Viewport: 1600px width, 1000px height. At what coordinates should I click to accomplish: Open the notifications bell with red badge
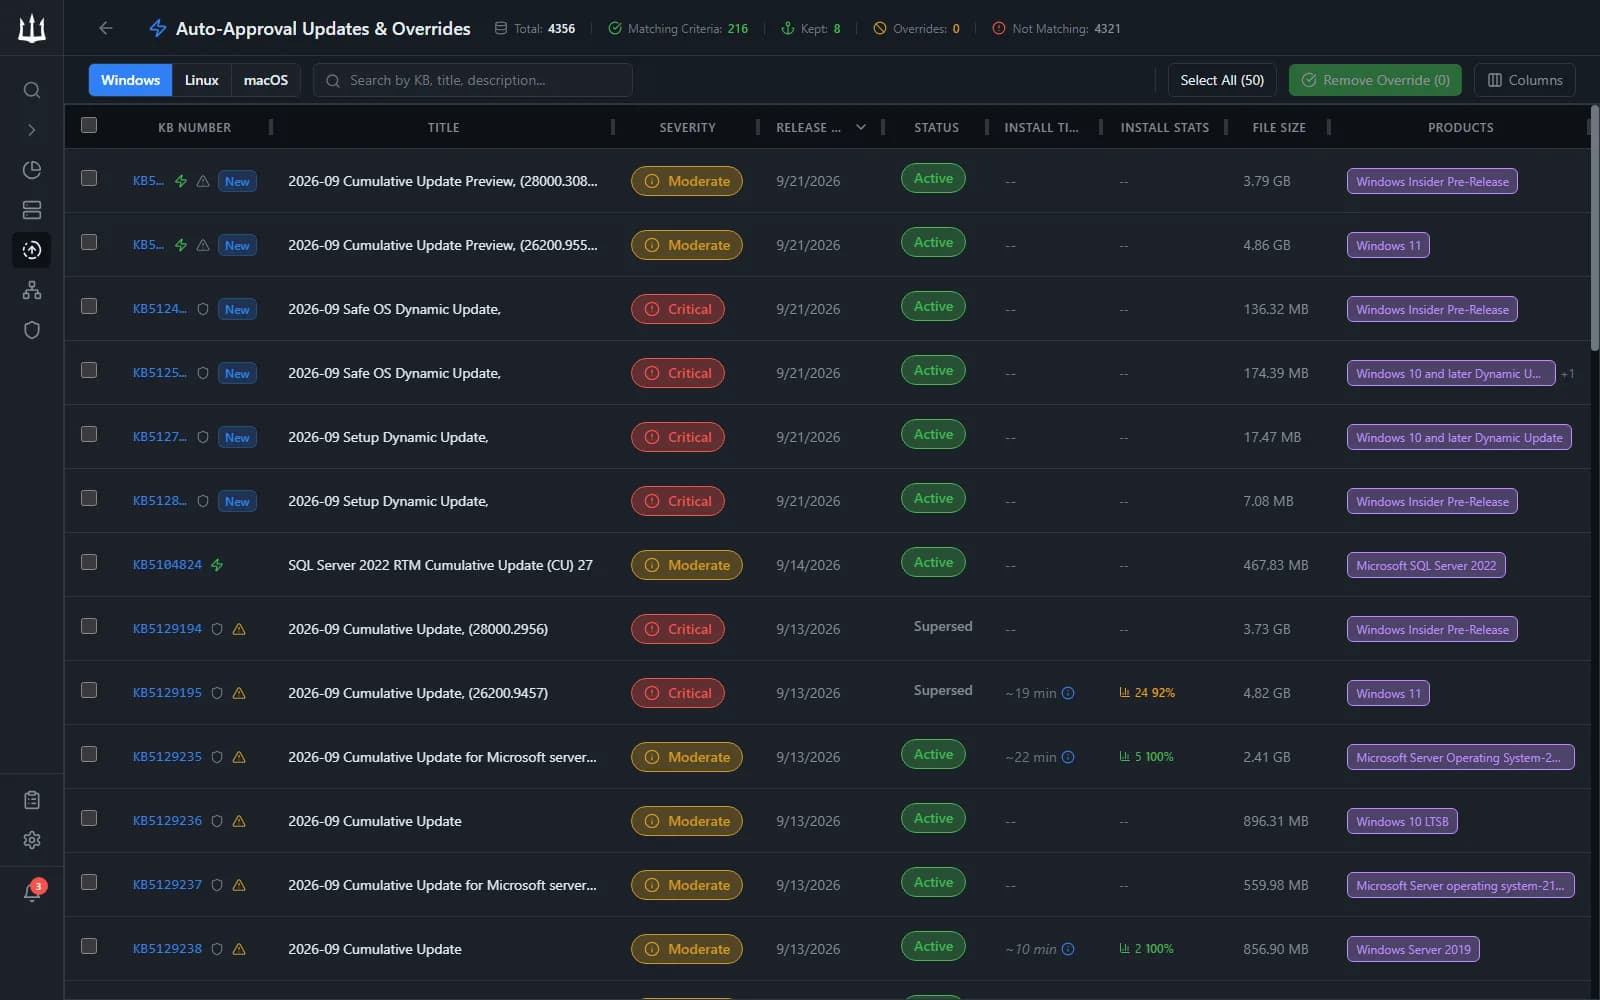[x=33, y=890]
